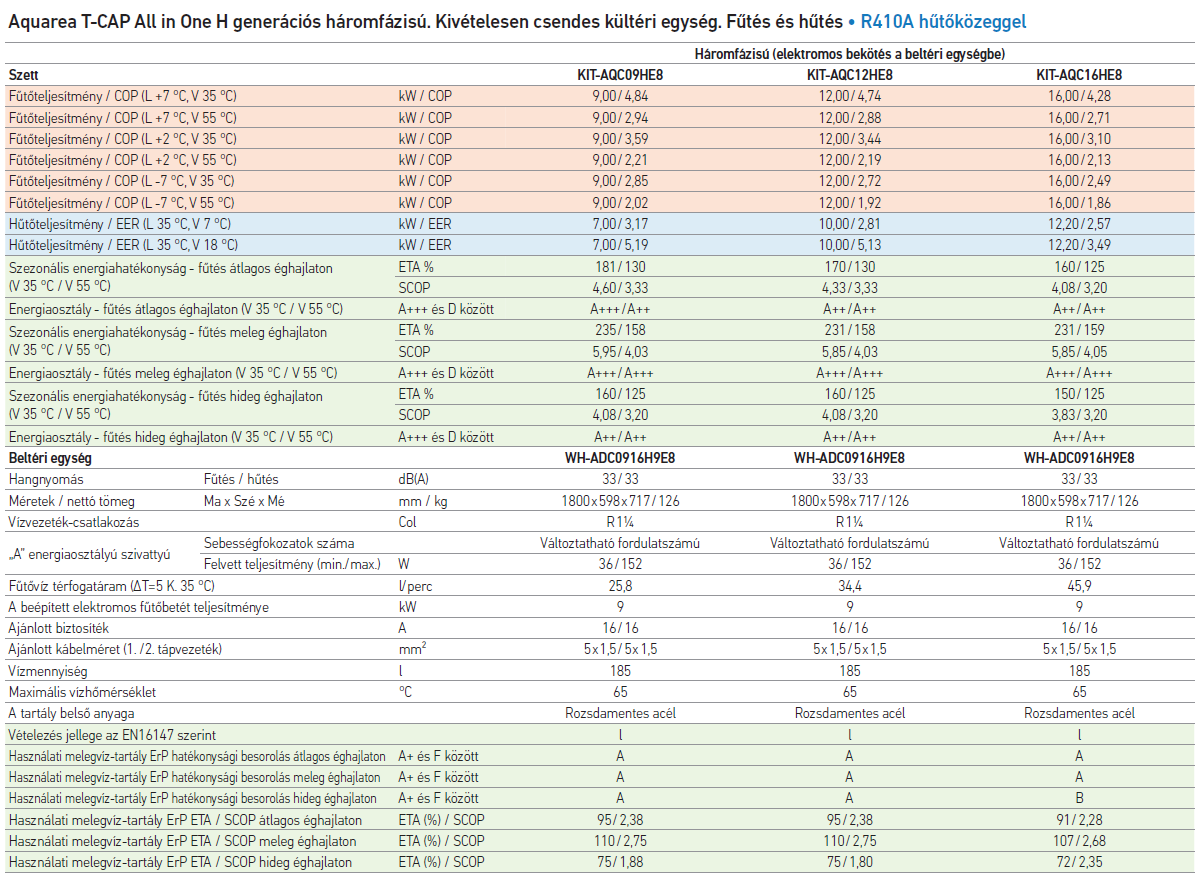
Task: Click the value 16,00/ 1,86
Action: click(1079, 202)
